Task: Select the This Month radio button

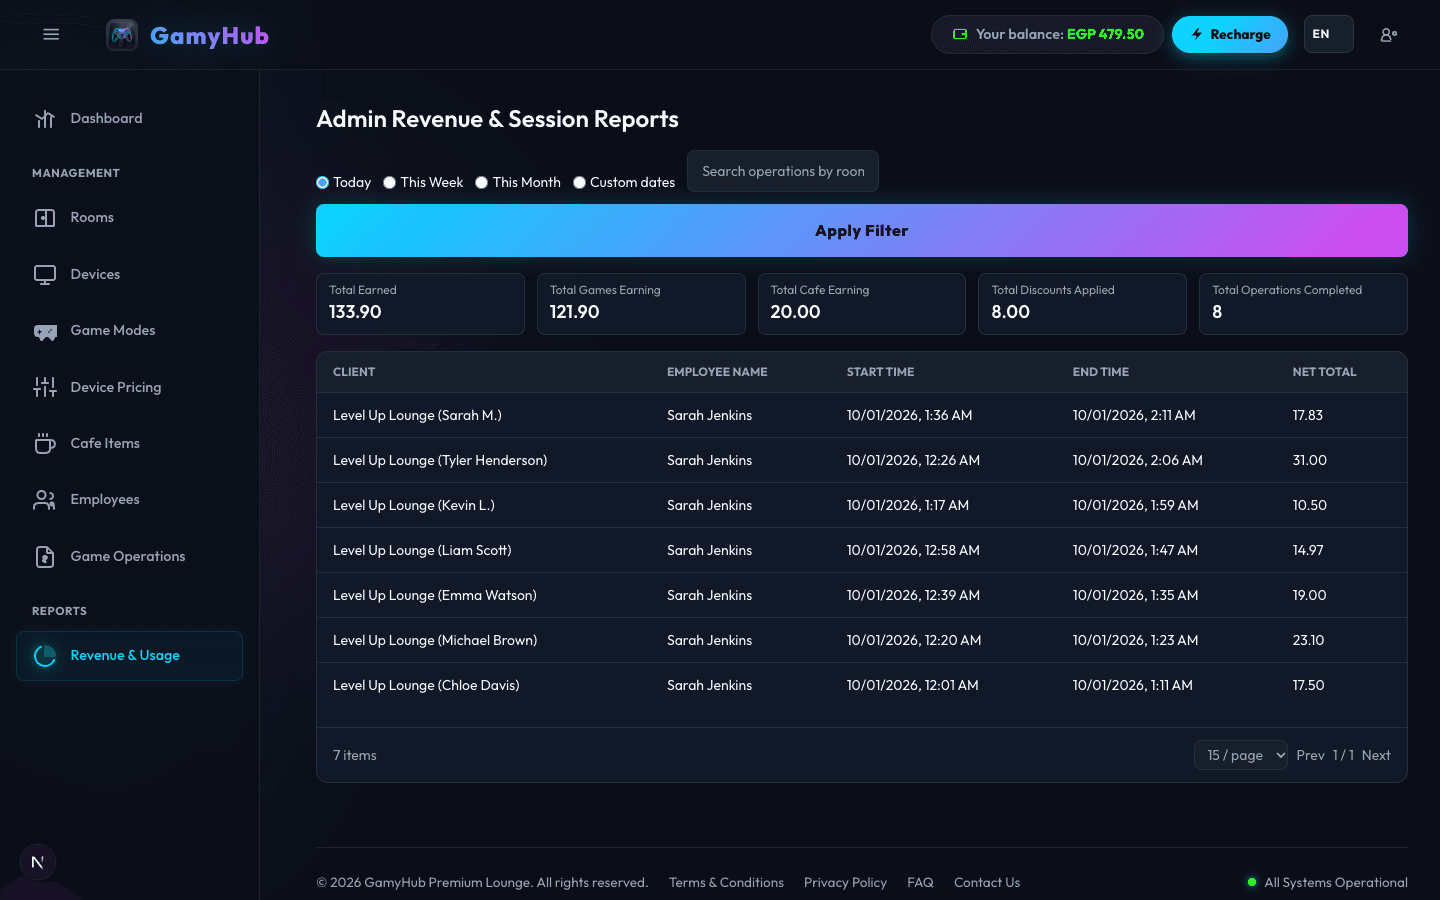Action: point(482,183)
